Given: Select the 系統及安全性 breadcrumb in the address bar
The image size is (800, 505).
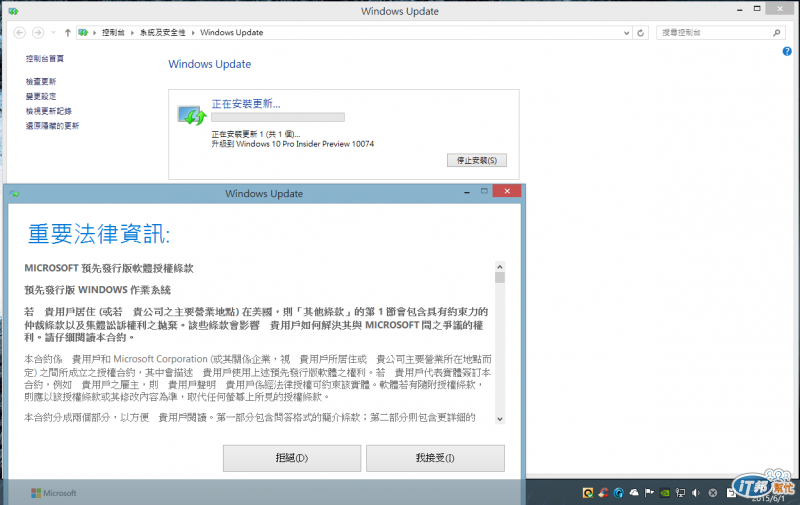Looking at the screenshot, I should pos(162,33).
